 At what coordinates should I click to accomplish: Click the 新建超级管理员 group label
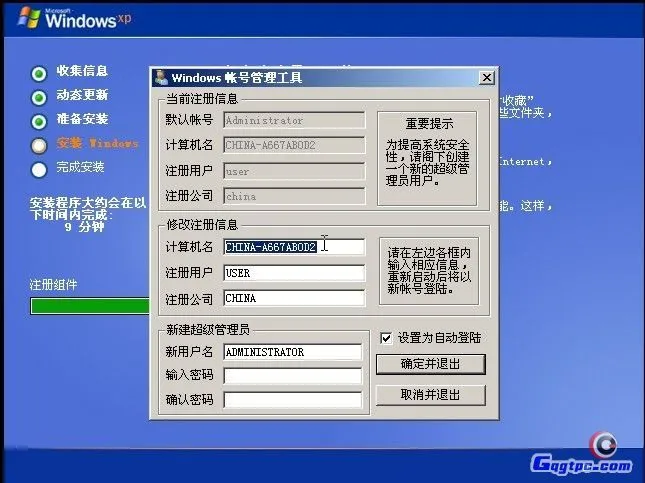(208, 329)
